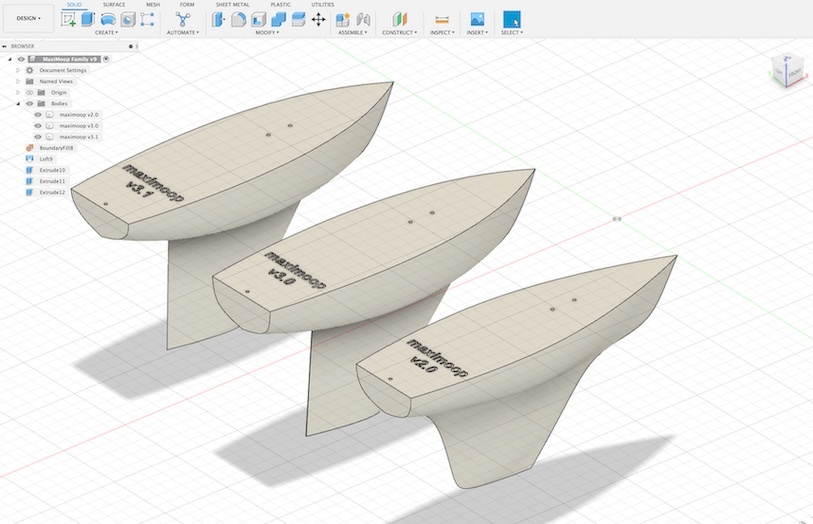
Task: Switch to the Surface tab
Action: coord(114,4)
